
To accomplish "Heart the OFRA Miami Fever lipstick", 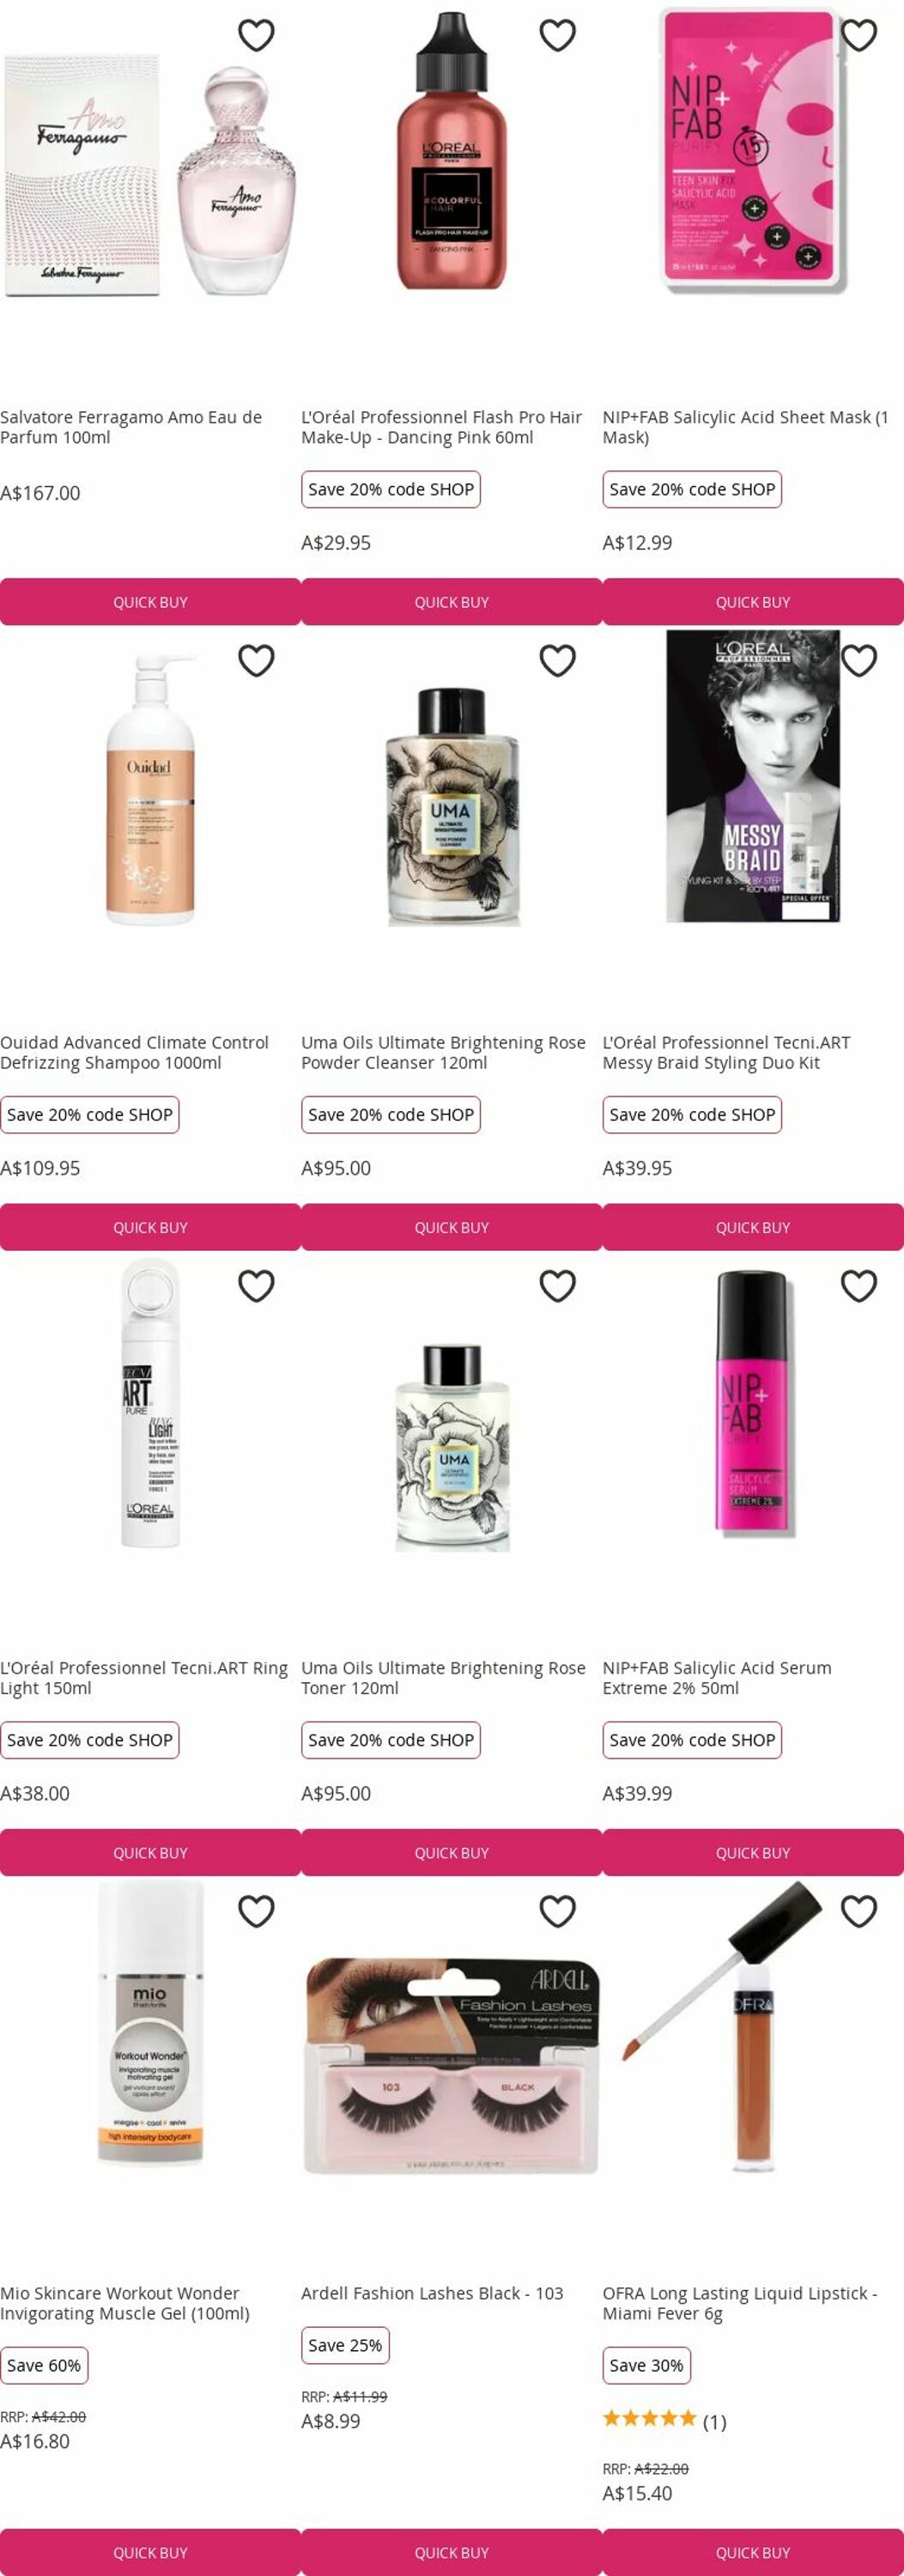I will tap(859, 1911).
